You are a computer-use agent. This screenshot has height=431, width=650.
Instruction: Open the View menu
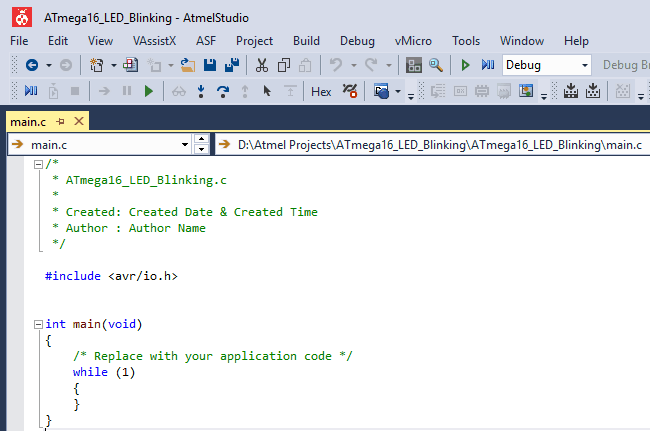click(x=100, y=41)
